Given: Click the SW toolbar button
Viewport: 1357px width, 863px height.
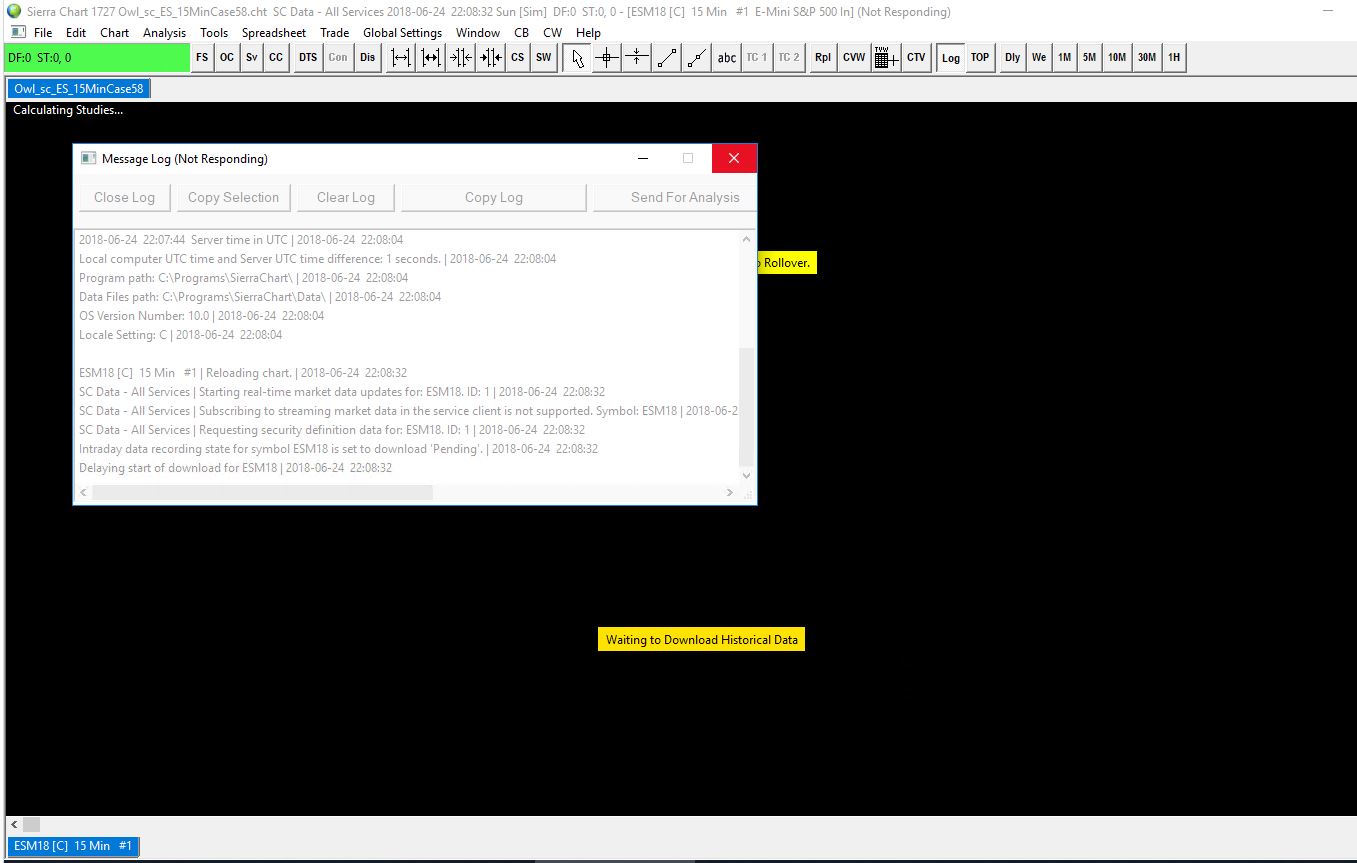Looking at the screenshot, I should coord(543,58).
